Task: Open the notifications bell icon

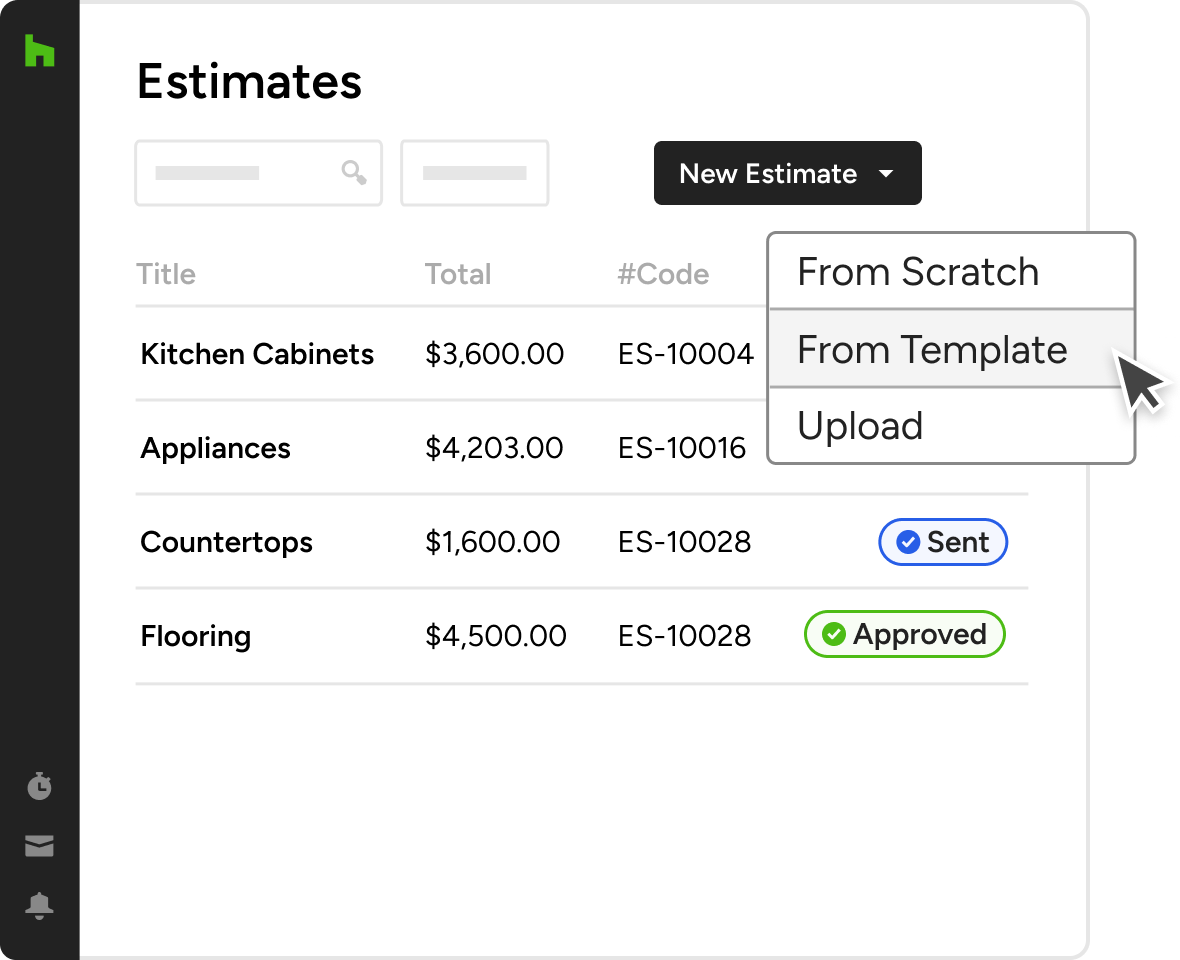Action: (39, 906)
